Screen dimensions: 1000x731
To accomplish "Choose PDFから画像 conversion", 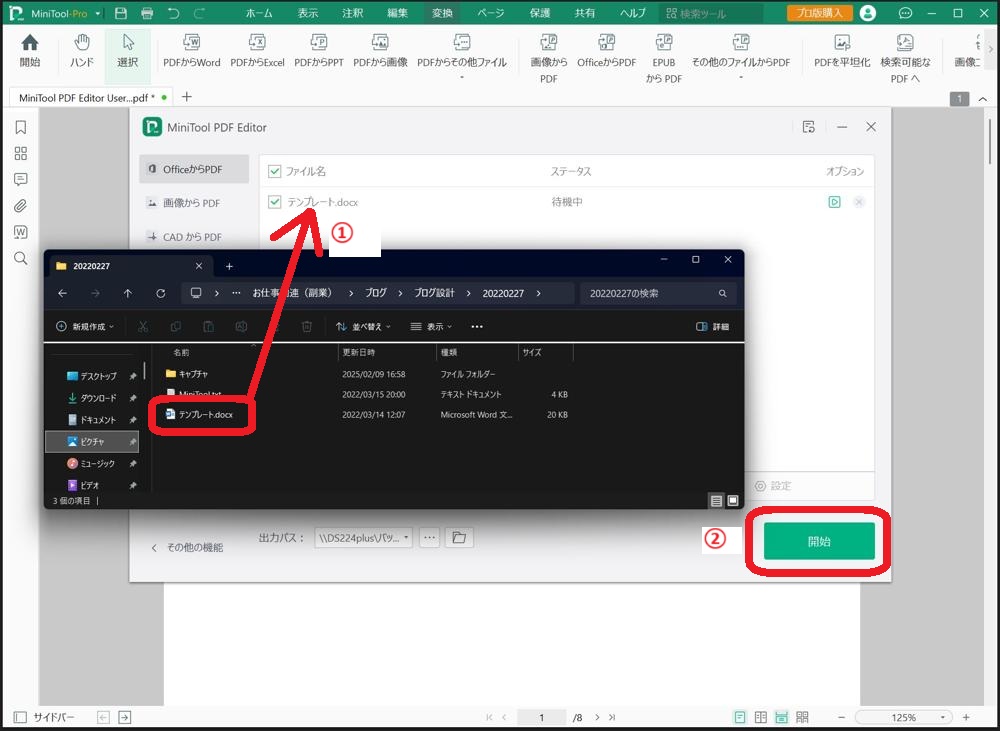I will pyautogui.click(x=380, y=51).
